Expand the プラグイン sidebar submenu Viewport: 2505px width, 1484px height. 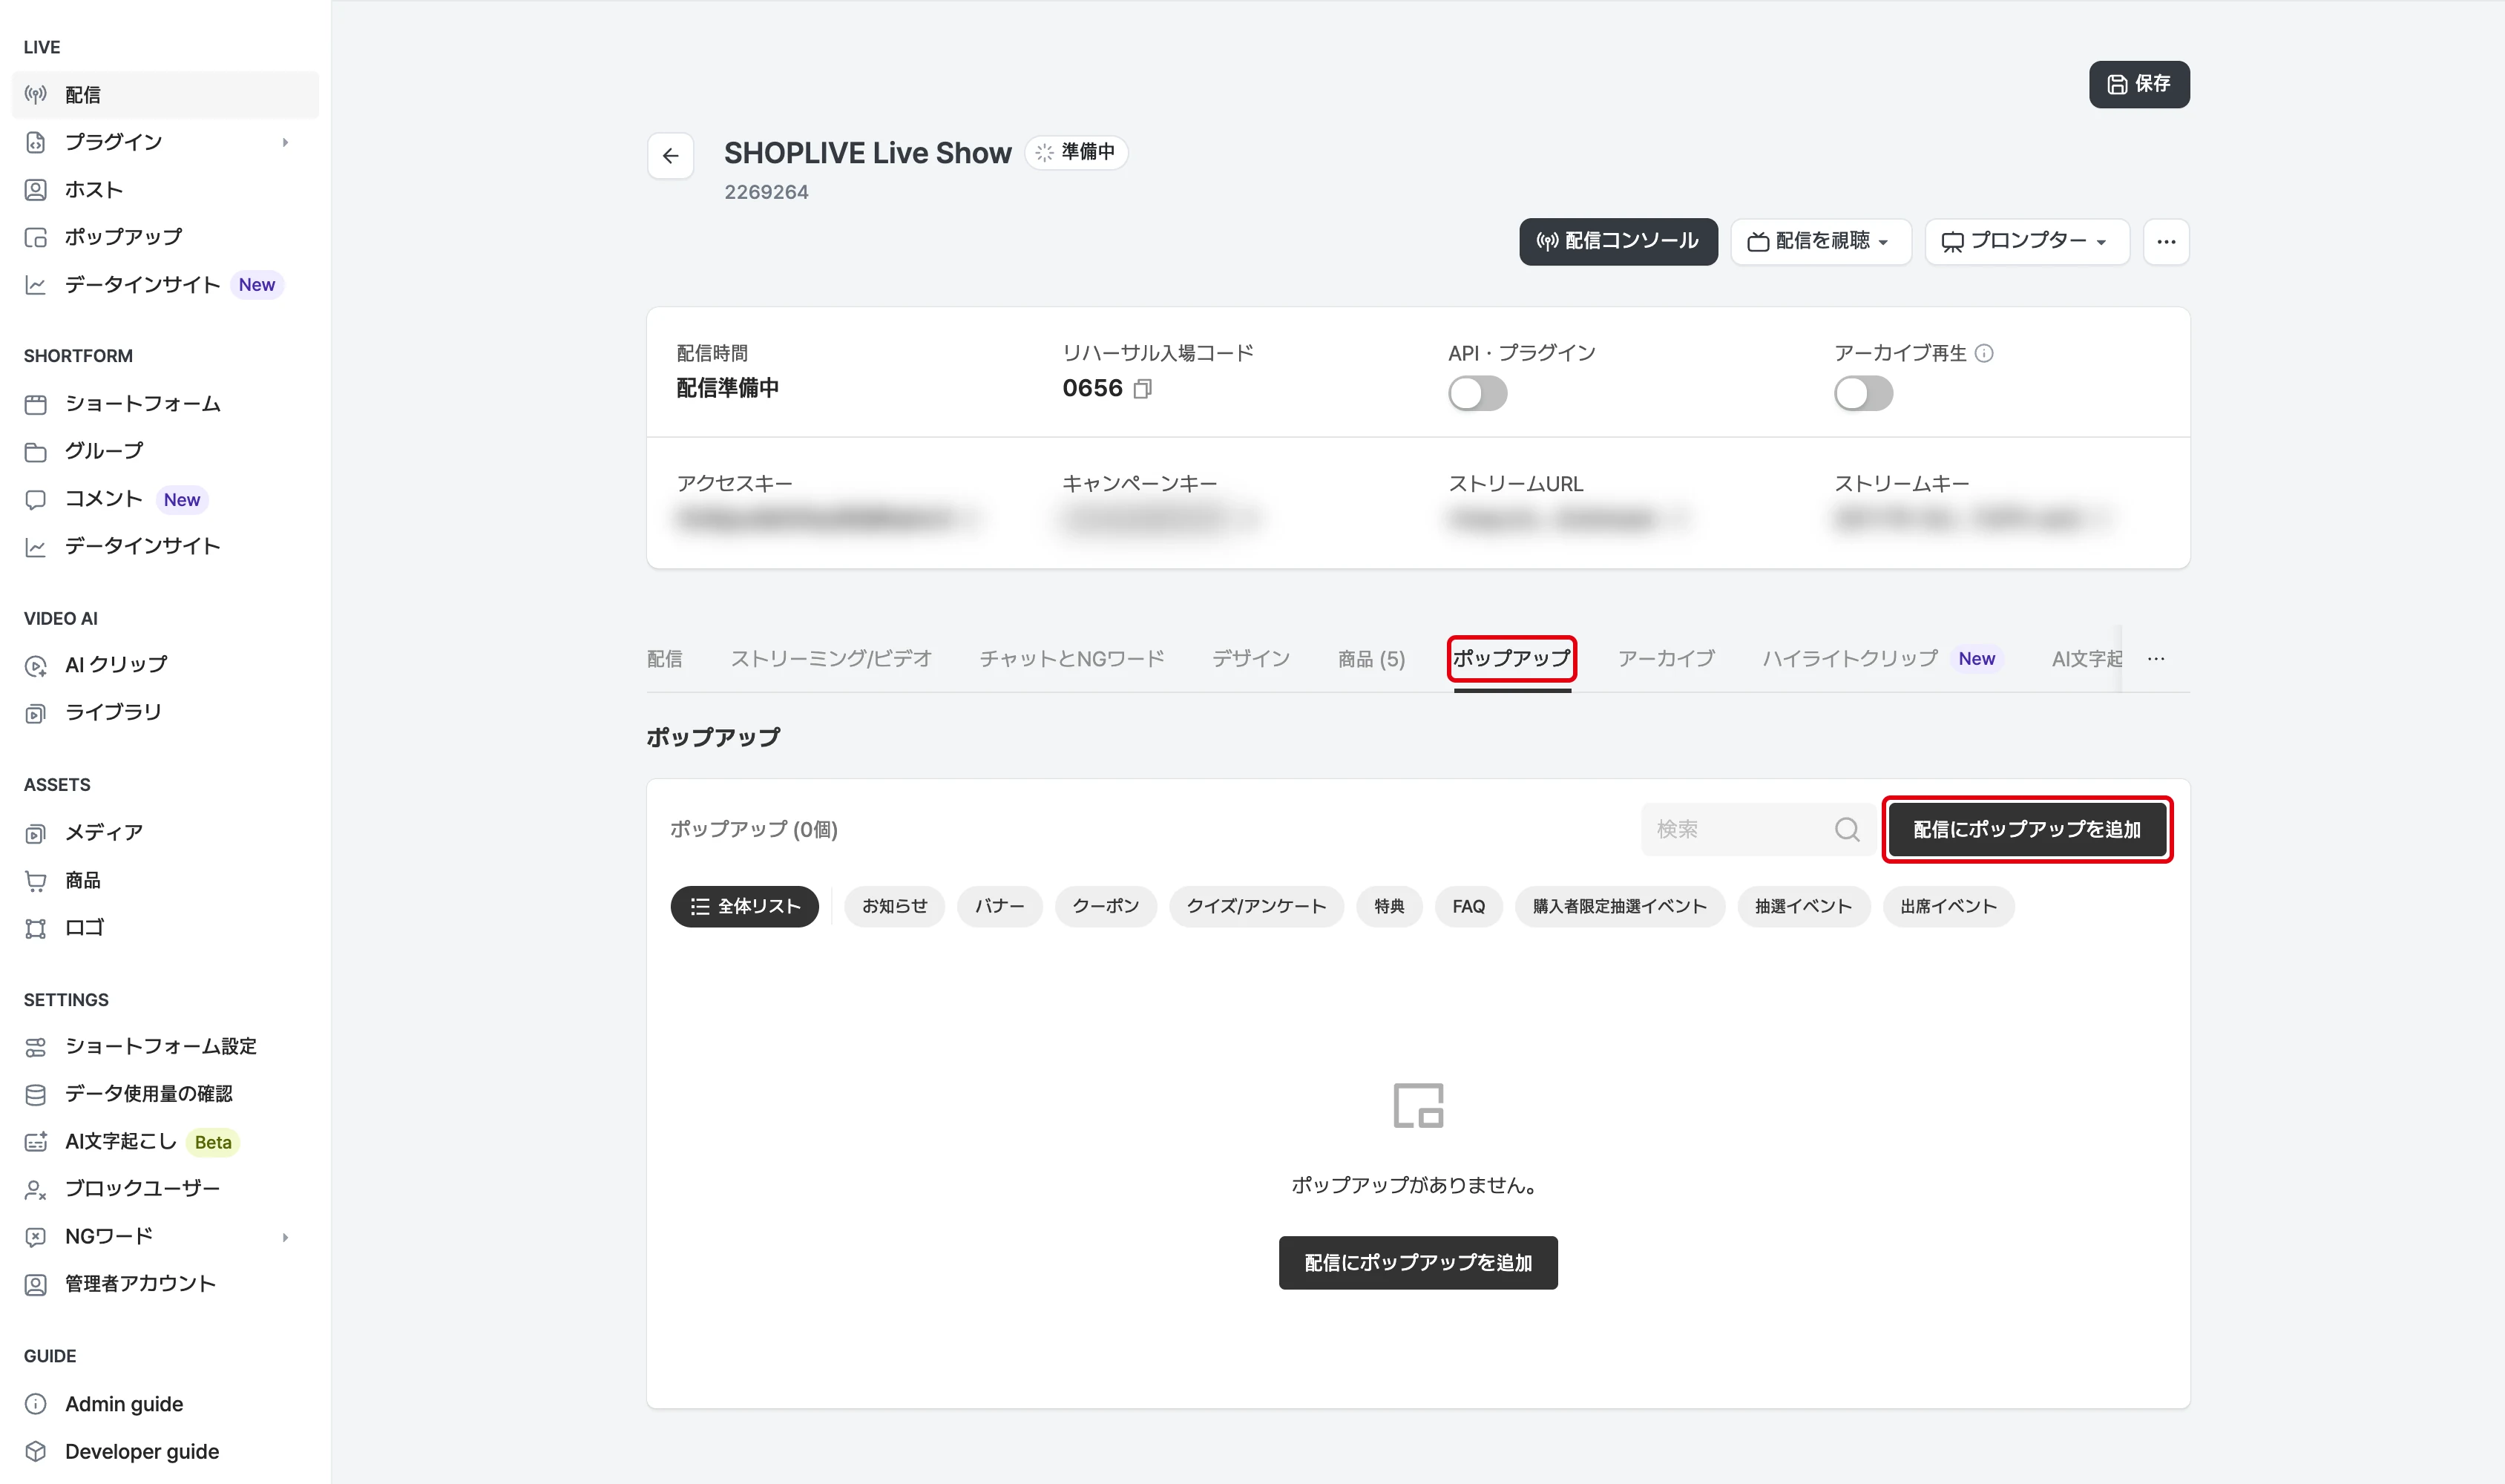click(x=285, y=143)
